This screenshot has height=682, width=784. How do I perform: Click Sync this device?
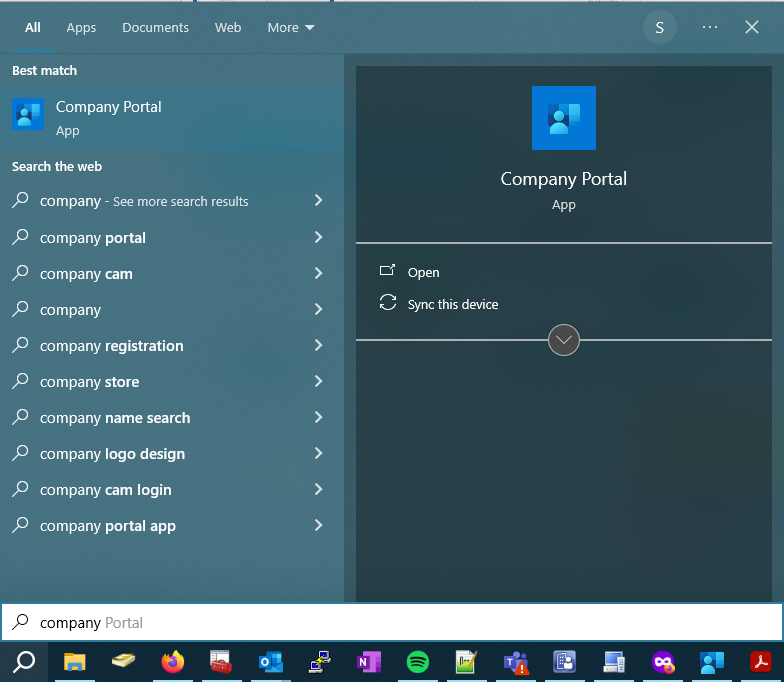(452, 304)
